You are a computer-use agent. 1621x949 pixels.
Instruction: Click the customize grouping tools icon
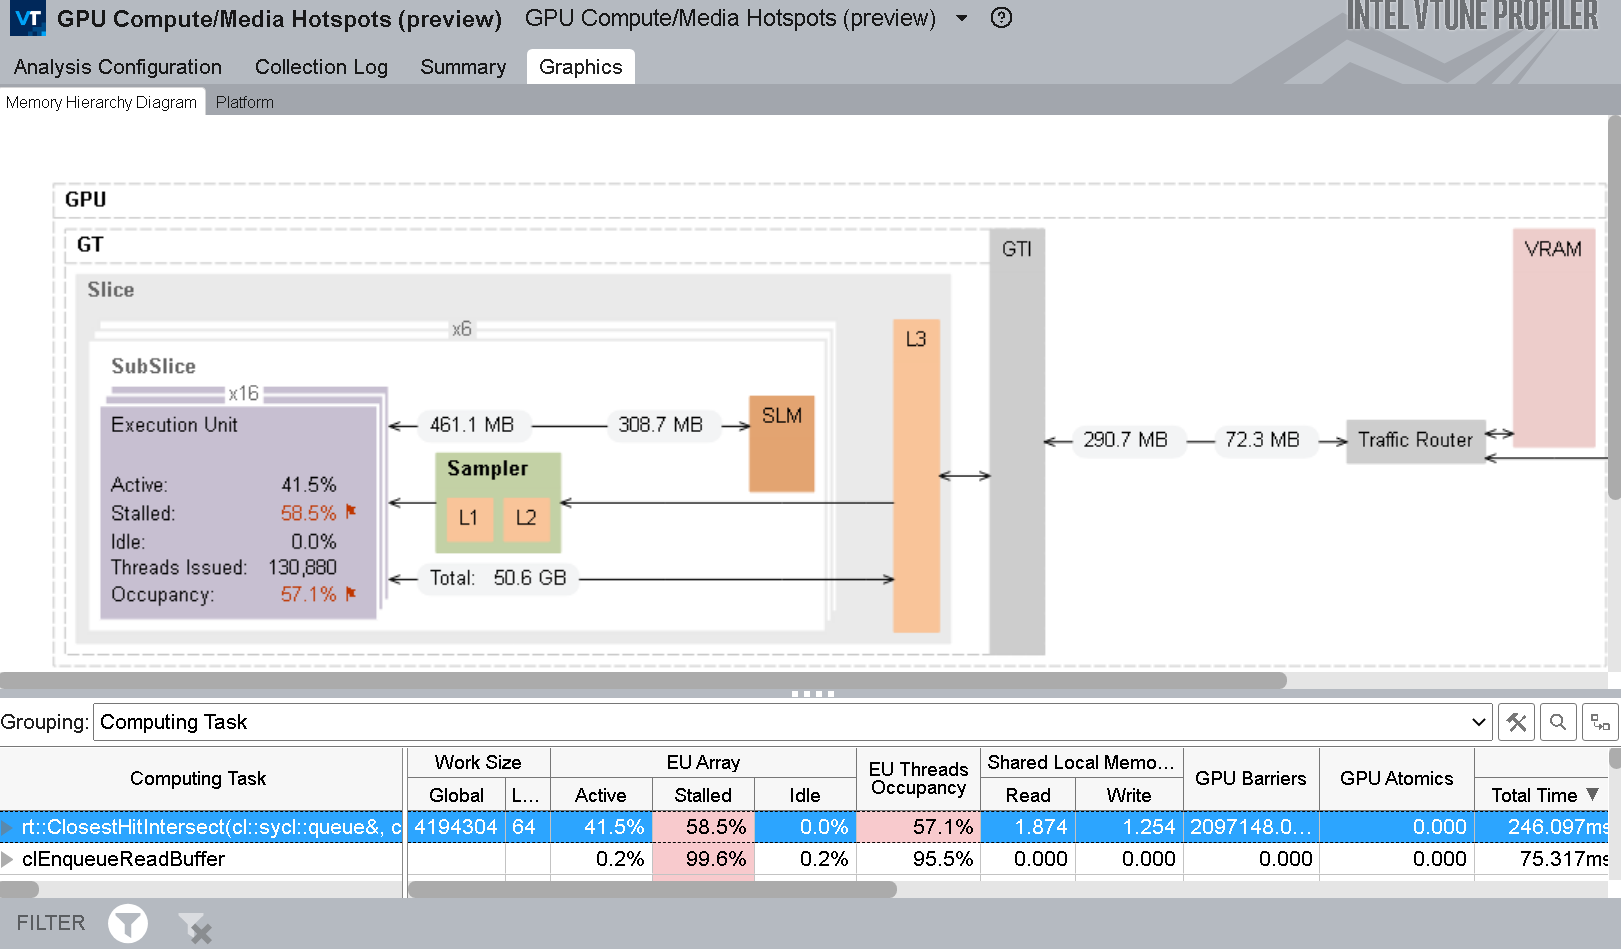click(x=1517, y=722)
